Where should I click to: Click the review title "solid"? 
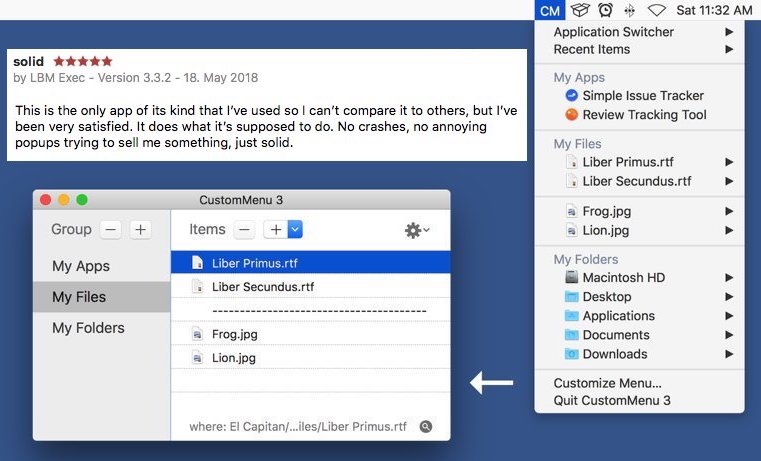[29, 62]
